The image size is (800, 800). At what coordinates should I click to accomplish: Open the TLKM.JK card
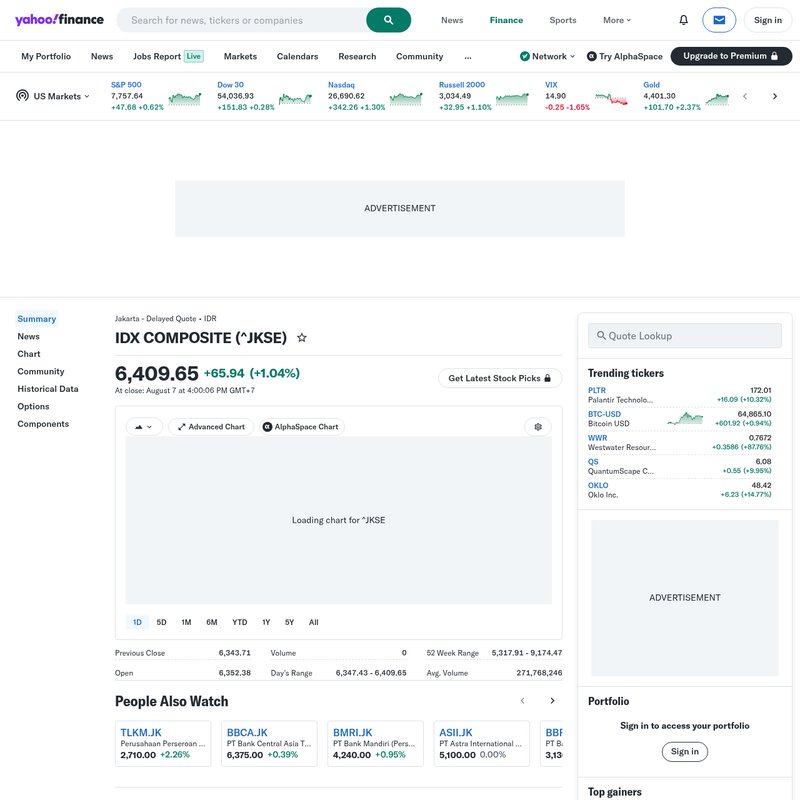163,743
